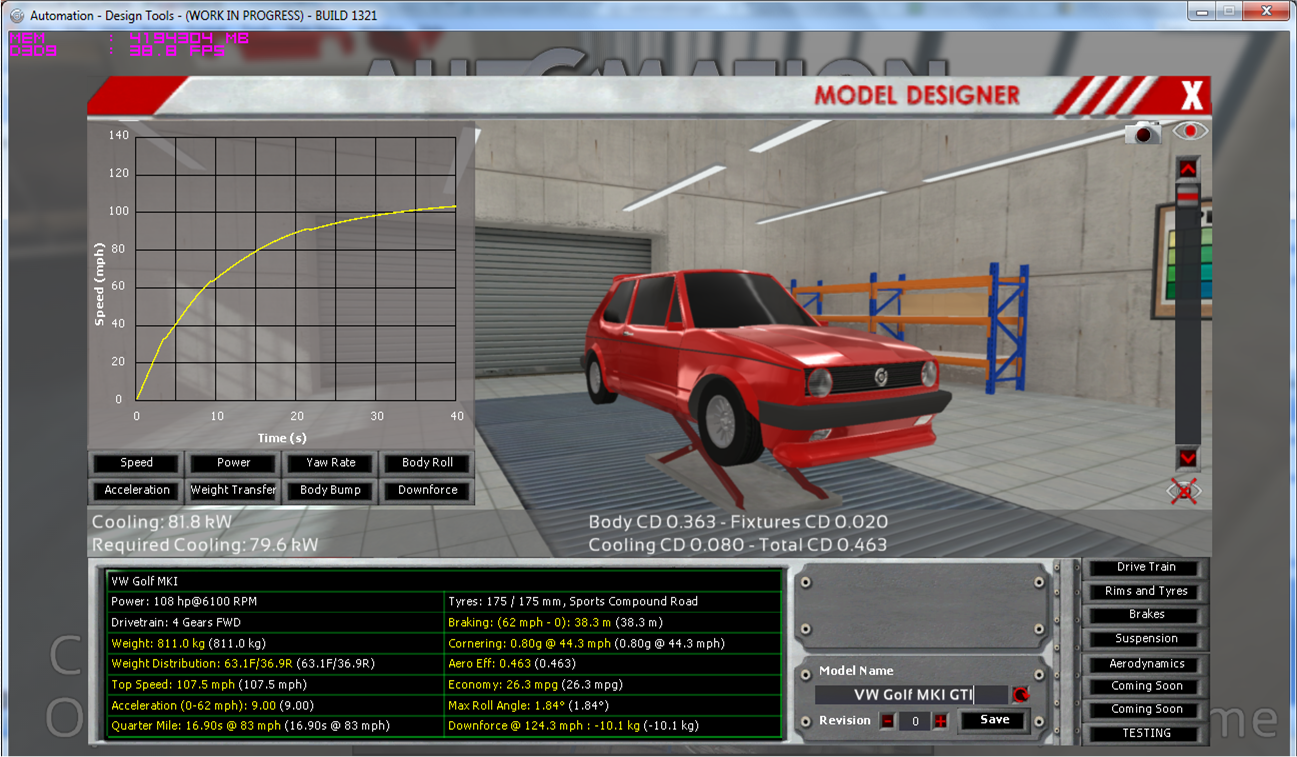1297x757 pixels.
Task: Select the Weight Transfer graph
Action: (234, 490)
